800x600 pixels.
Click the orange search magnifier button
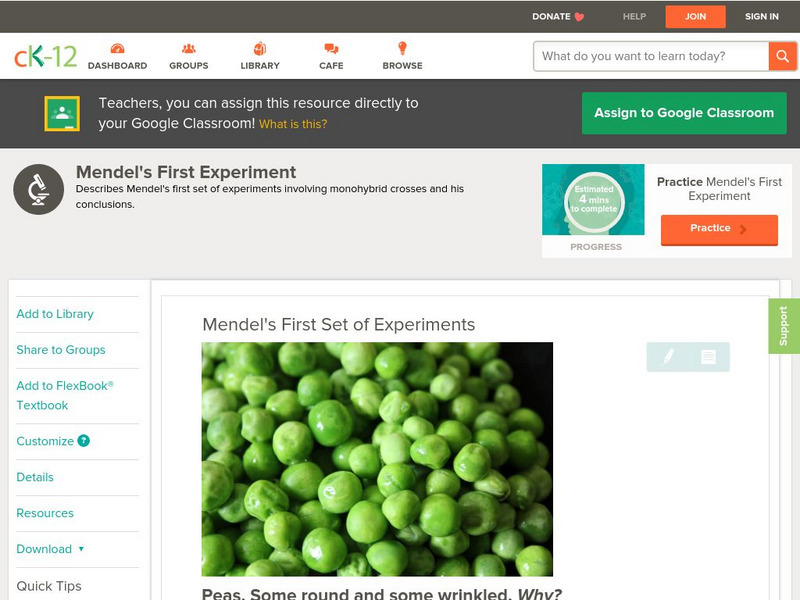tap(782, 56)
